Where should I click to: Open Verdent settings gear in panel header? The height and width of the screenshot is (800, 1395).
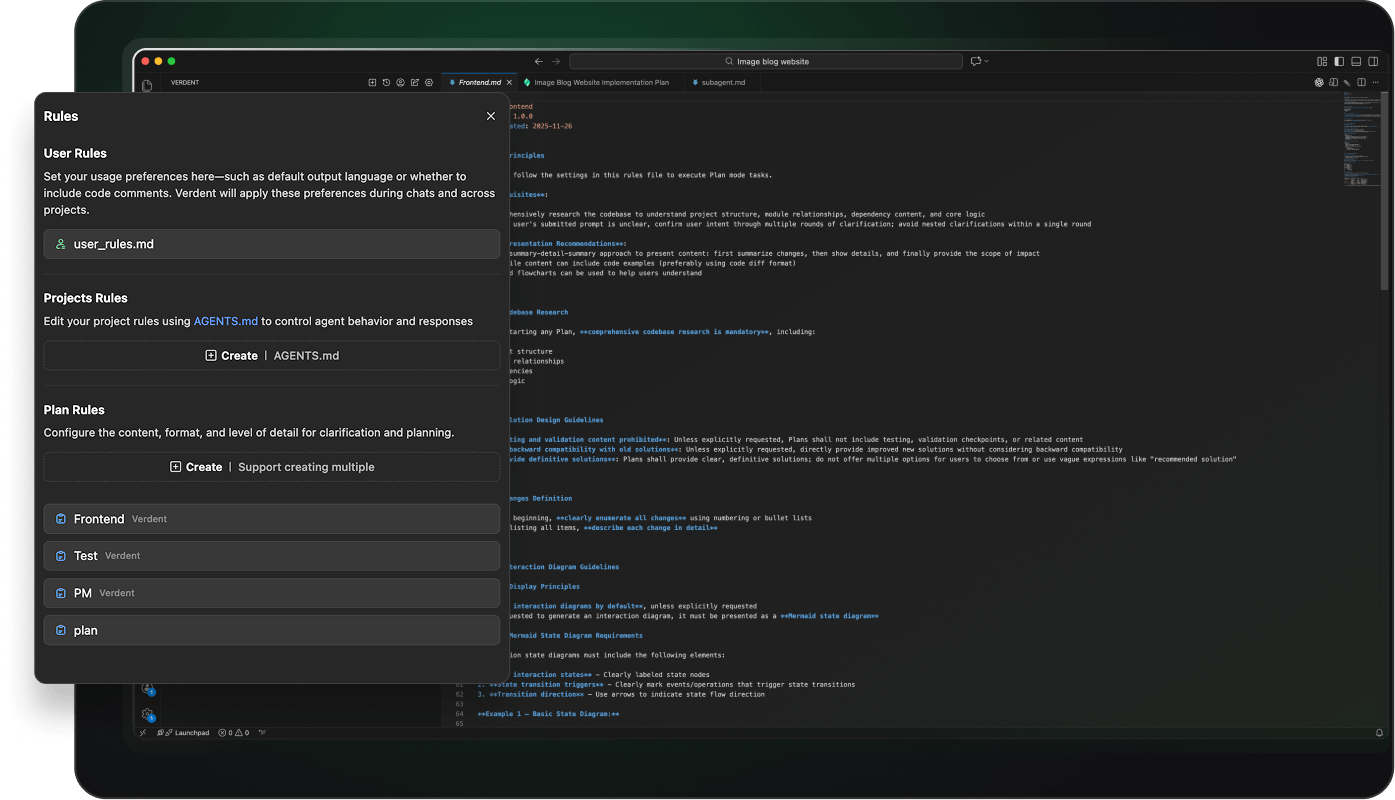(x=428, y=83)
